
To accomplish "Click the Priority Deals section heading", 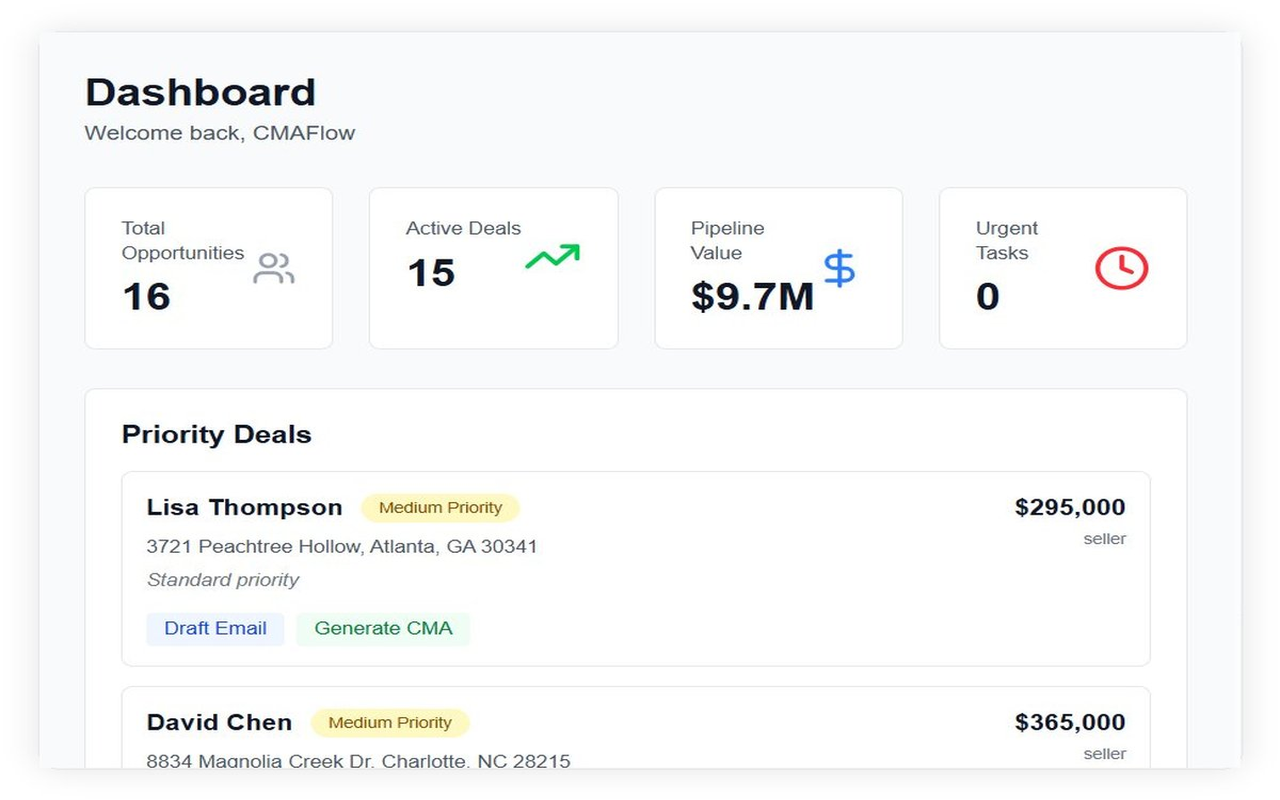I will (217, 435).
